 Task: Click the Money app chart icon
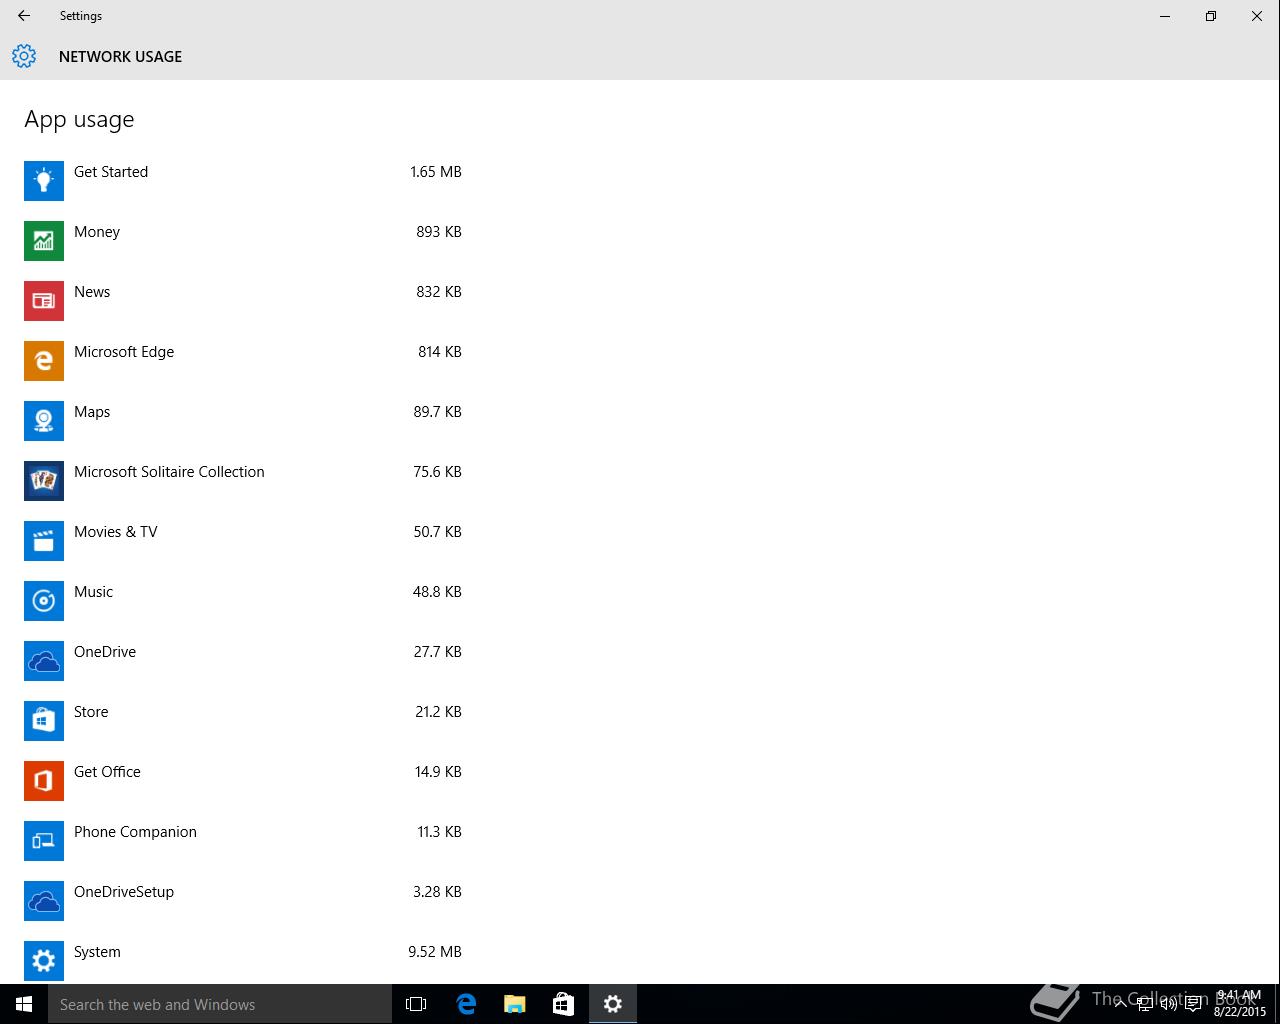pyautogui.click(x=44, y=240)
